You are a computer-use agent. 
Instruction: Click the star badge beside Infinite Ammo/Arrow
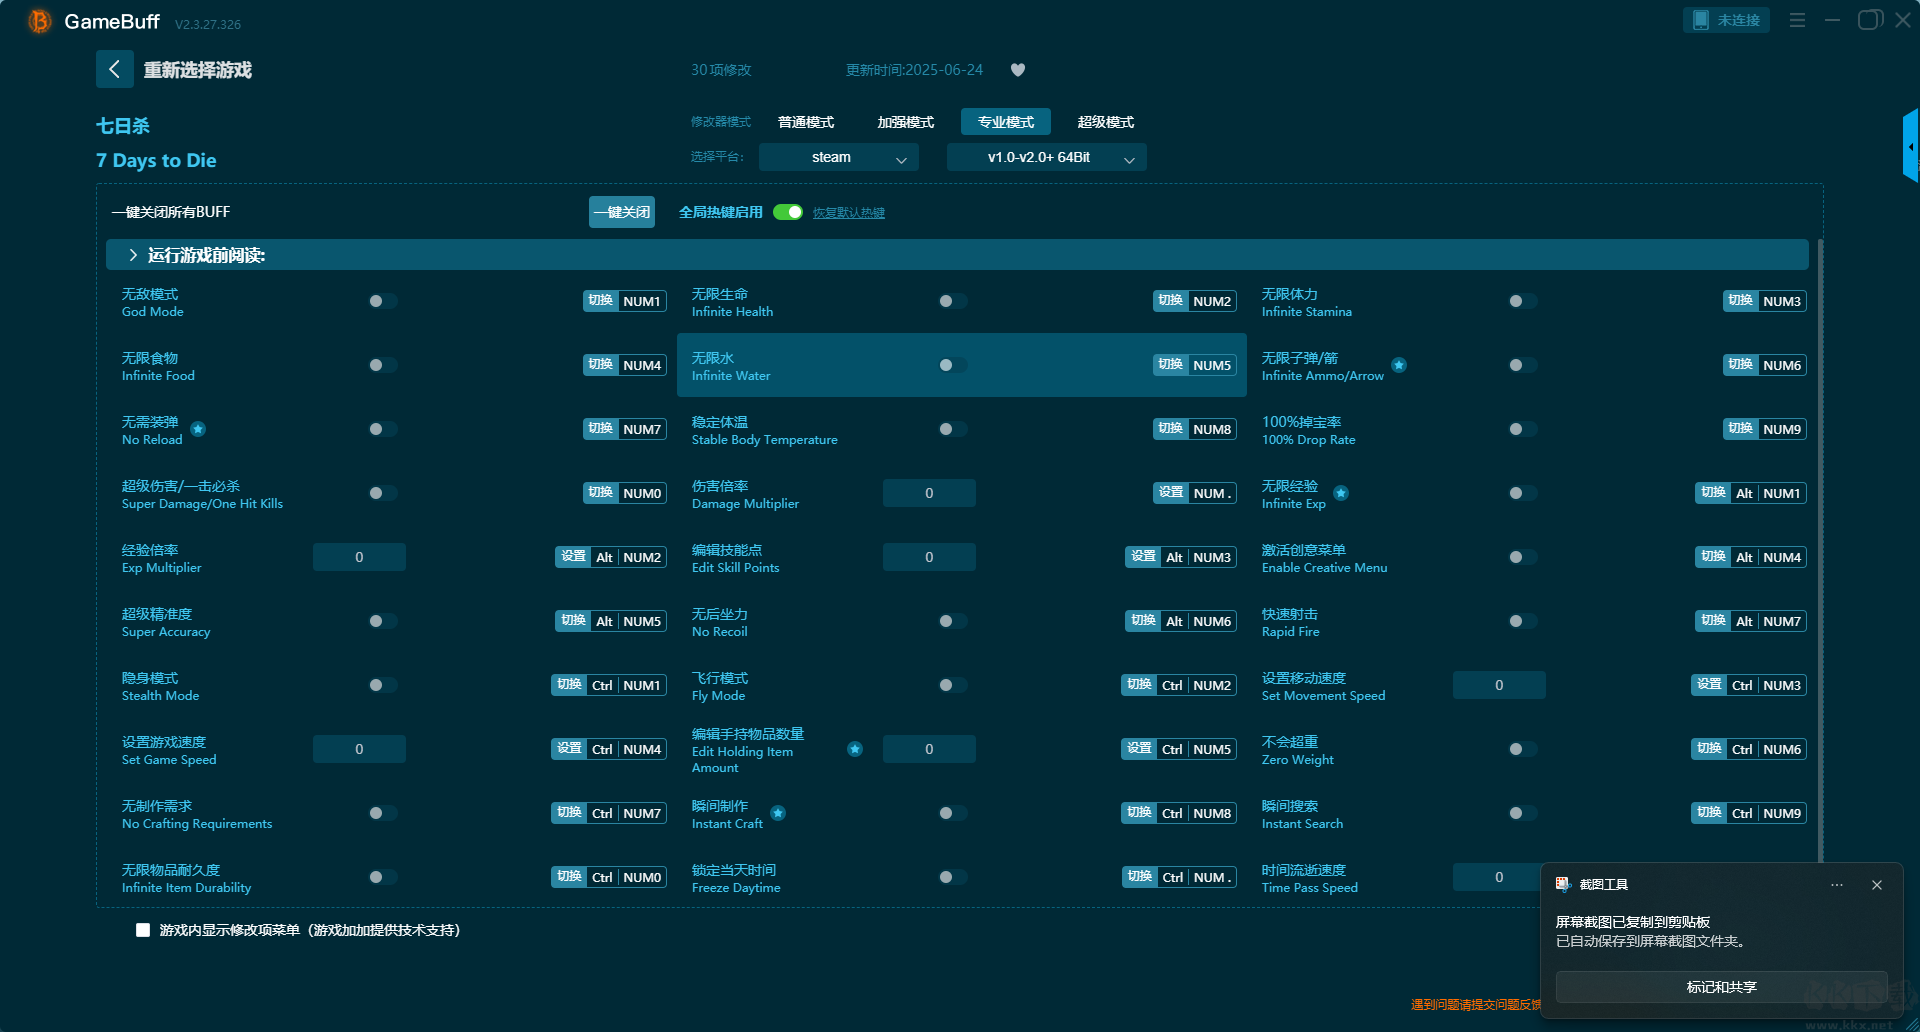(1399, 365)
